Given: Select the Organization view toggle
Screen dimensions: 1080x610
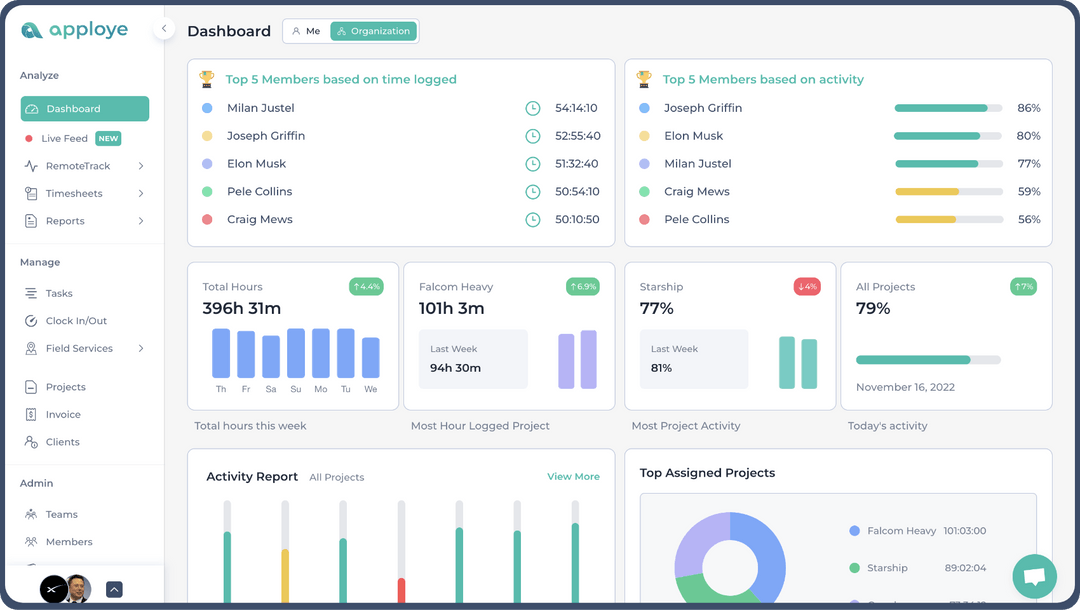Looking at the screenshot, I should (x=373, y=31).
